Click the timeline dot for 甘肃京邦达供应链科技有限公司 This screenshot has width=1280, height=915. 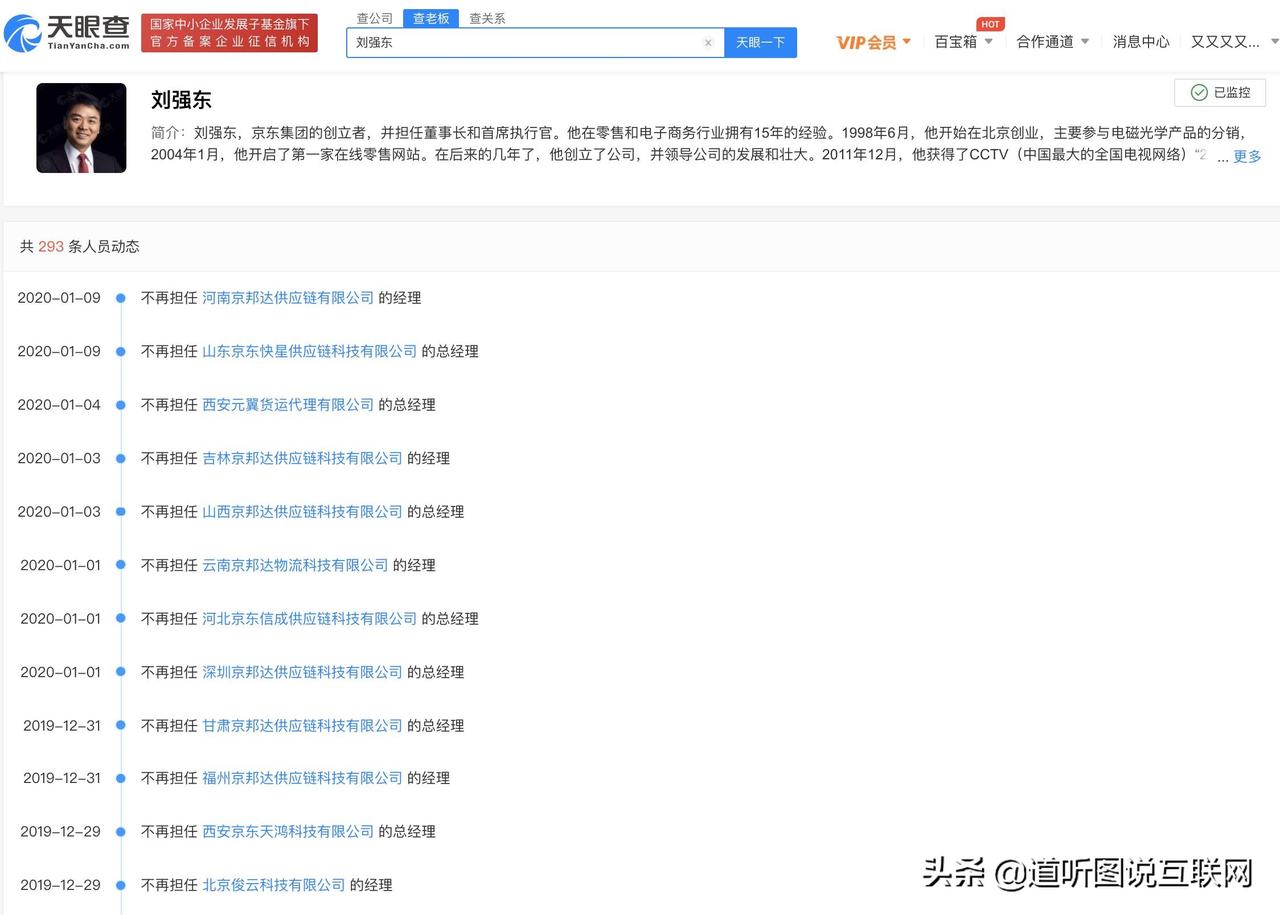point(121,726)
